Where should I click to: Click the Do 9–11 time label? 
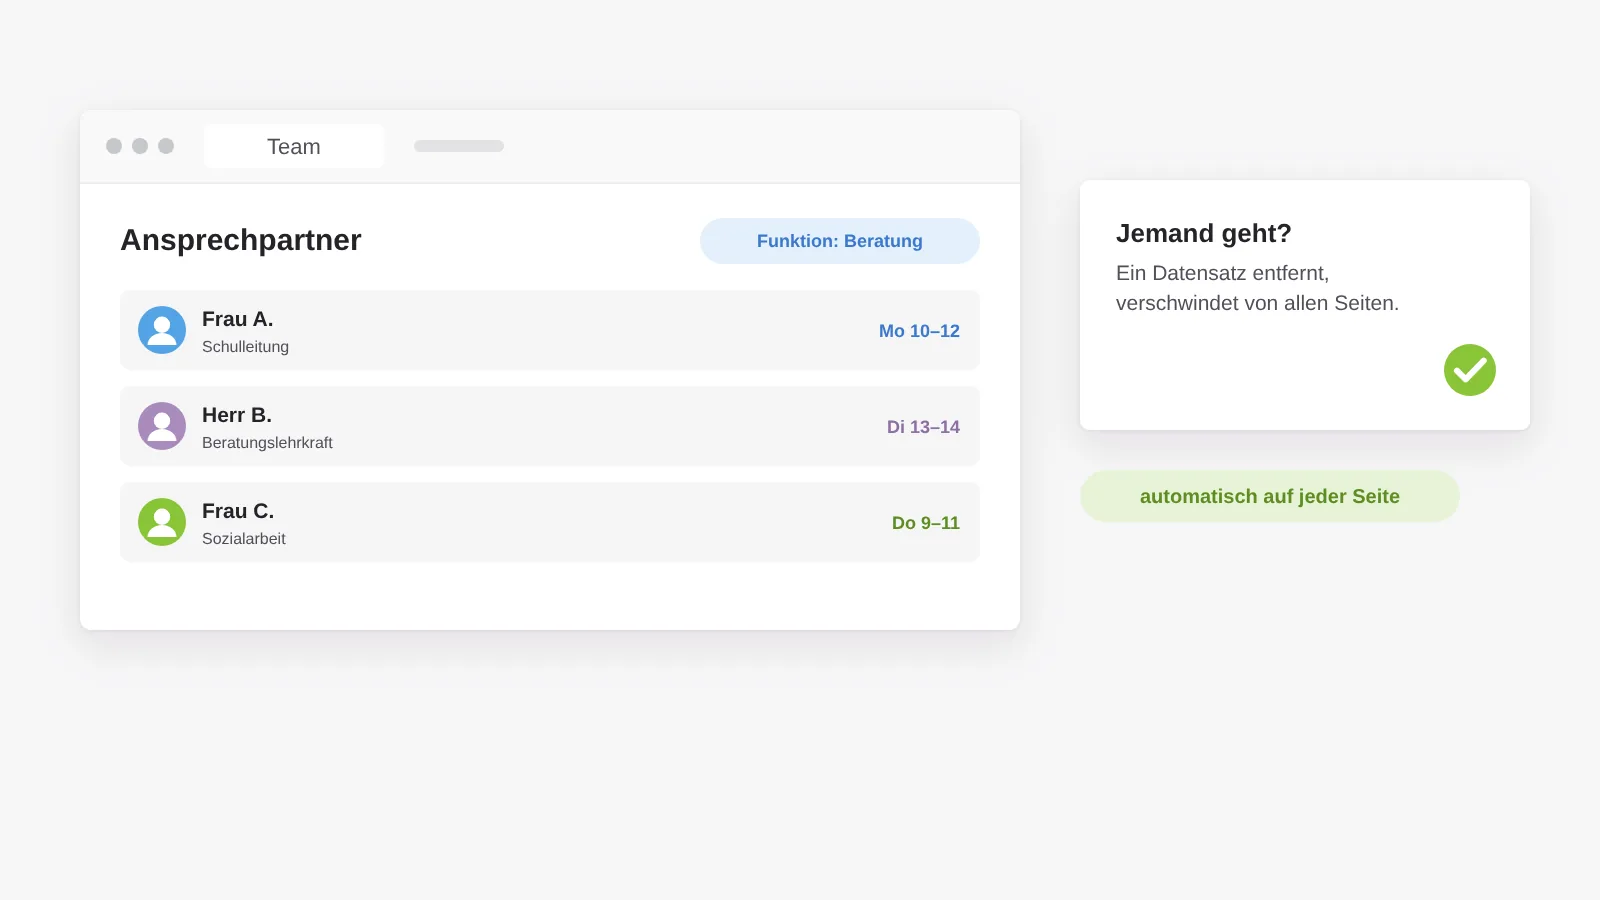pos(926,523)
